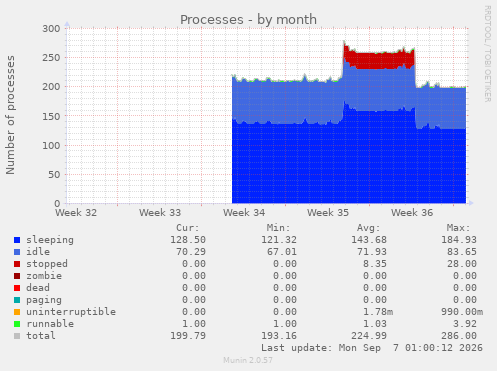Screen dimensions: 497x371
Task: Click the 'stopped' legend label
Action: 47,264
